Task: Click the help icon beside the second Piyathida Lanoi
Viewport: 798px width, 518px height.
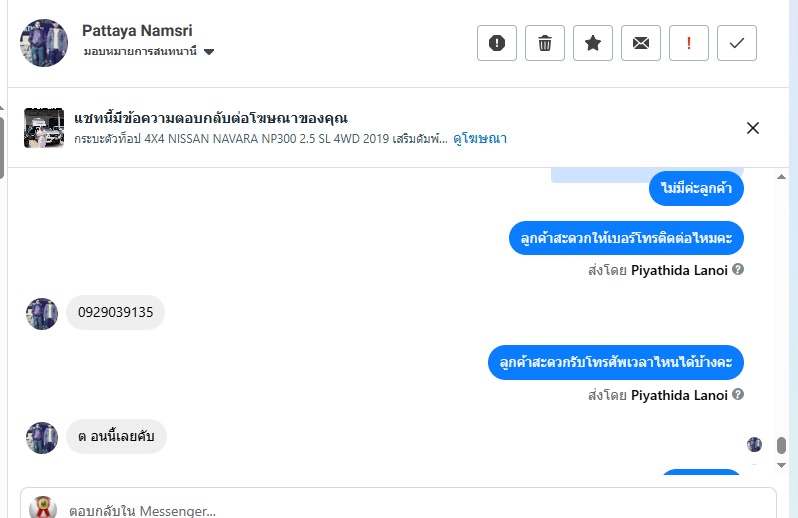Action: click(x=738, y=395)
